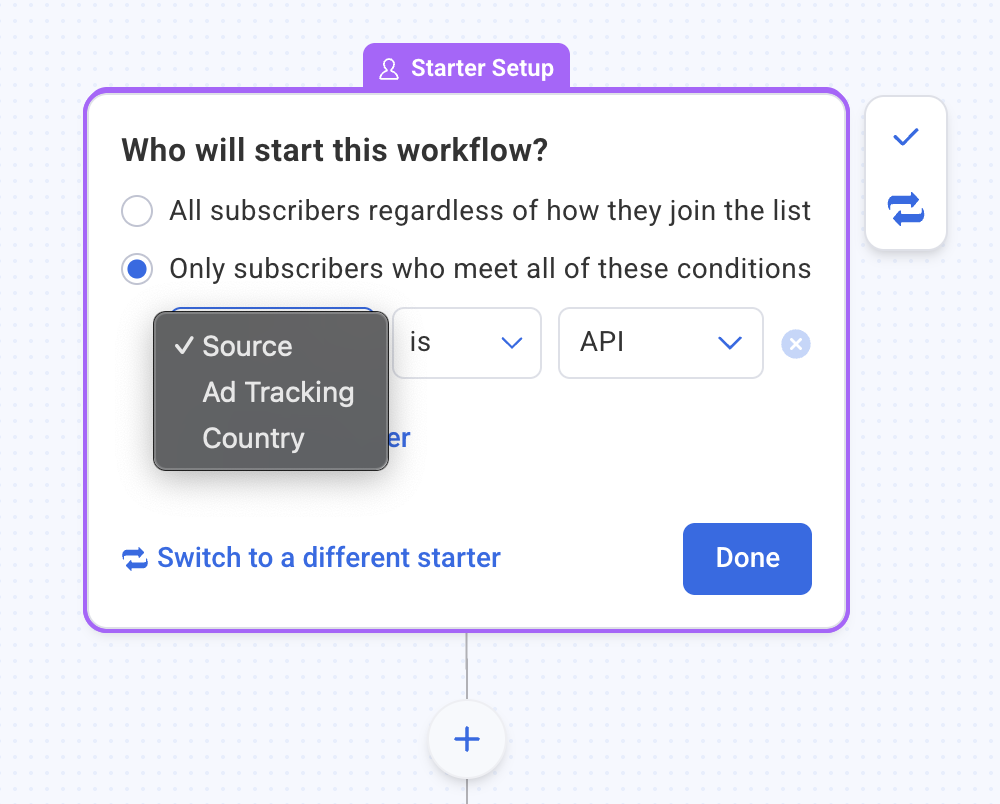Click the arrows icon beside 'Switch to a different starter'
The height and width of the screenshot is (804, 1000).
[135, 558]
